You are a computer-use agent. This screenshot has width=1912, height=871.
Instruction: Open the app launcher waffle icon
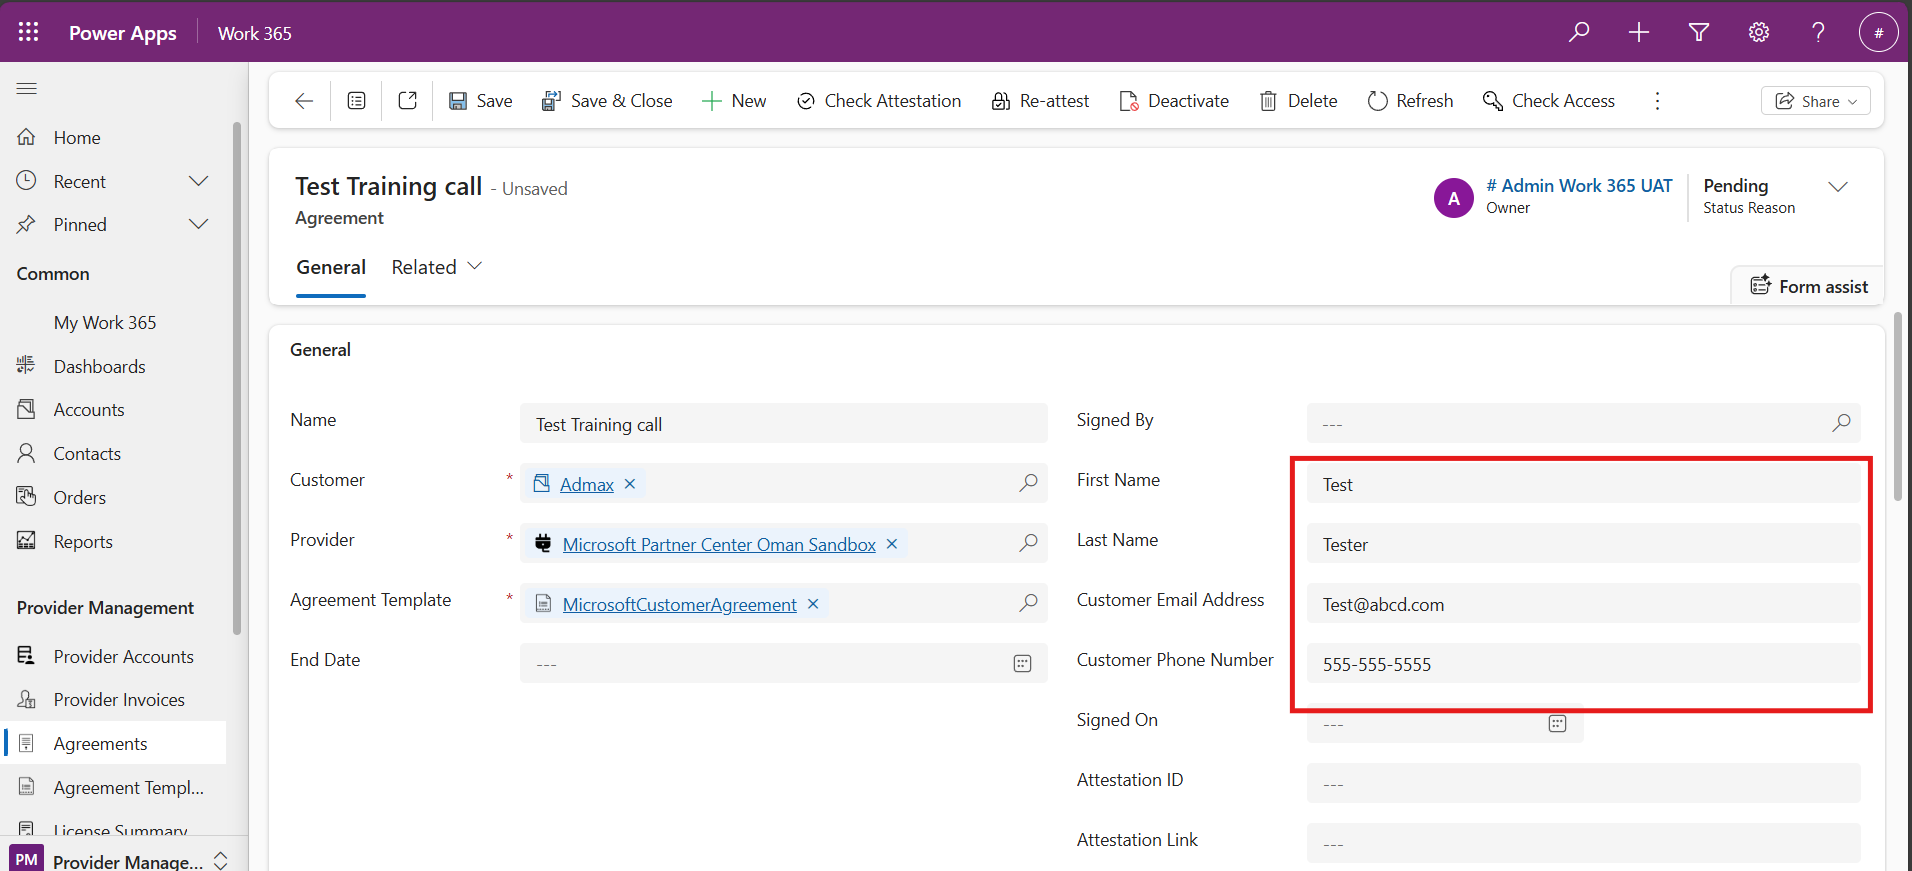(28, 32)
